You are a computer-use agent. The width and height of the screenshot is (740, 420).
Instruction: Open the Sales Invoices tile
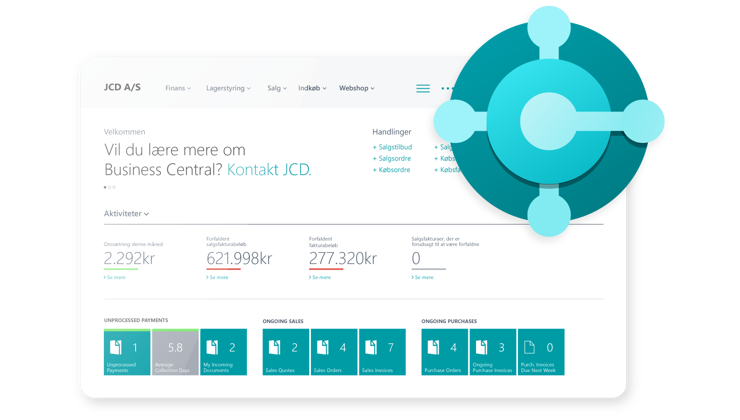[x=381, y=352]
